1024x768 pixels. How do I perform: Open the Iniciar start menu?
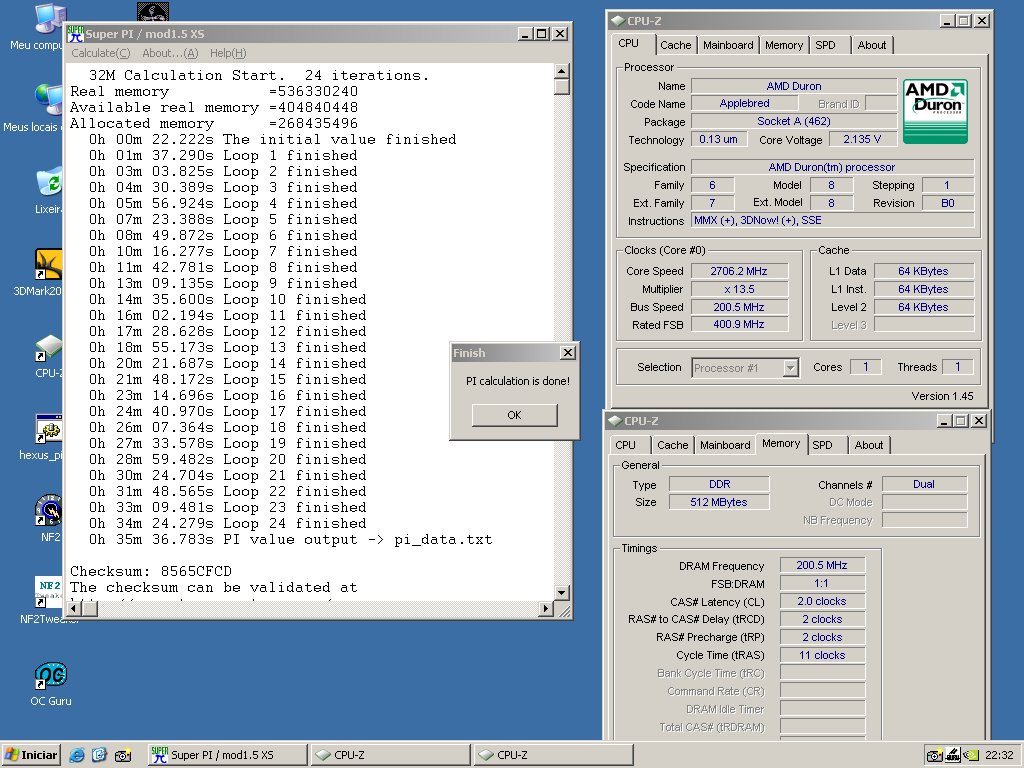click(31, 755)
